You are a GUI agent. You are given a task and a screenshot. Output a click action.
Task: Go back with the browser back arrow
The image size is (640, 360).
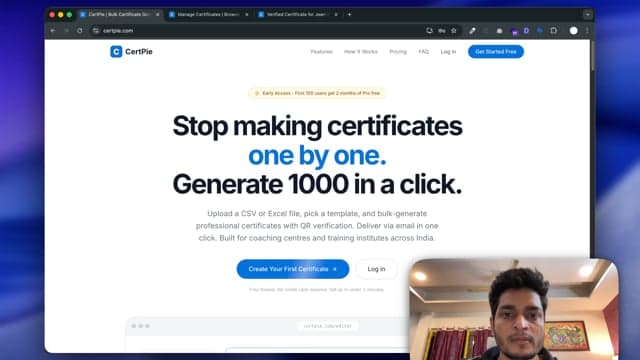[53, 31]
